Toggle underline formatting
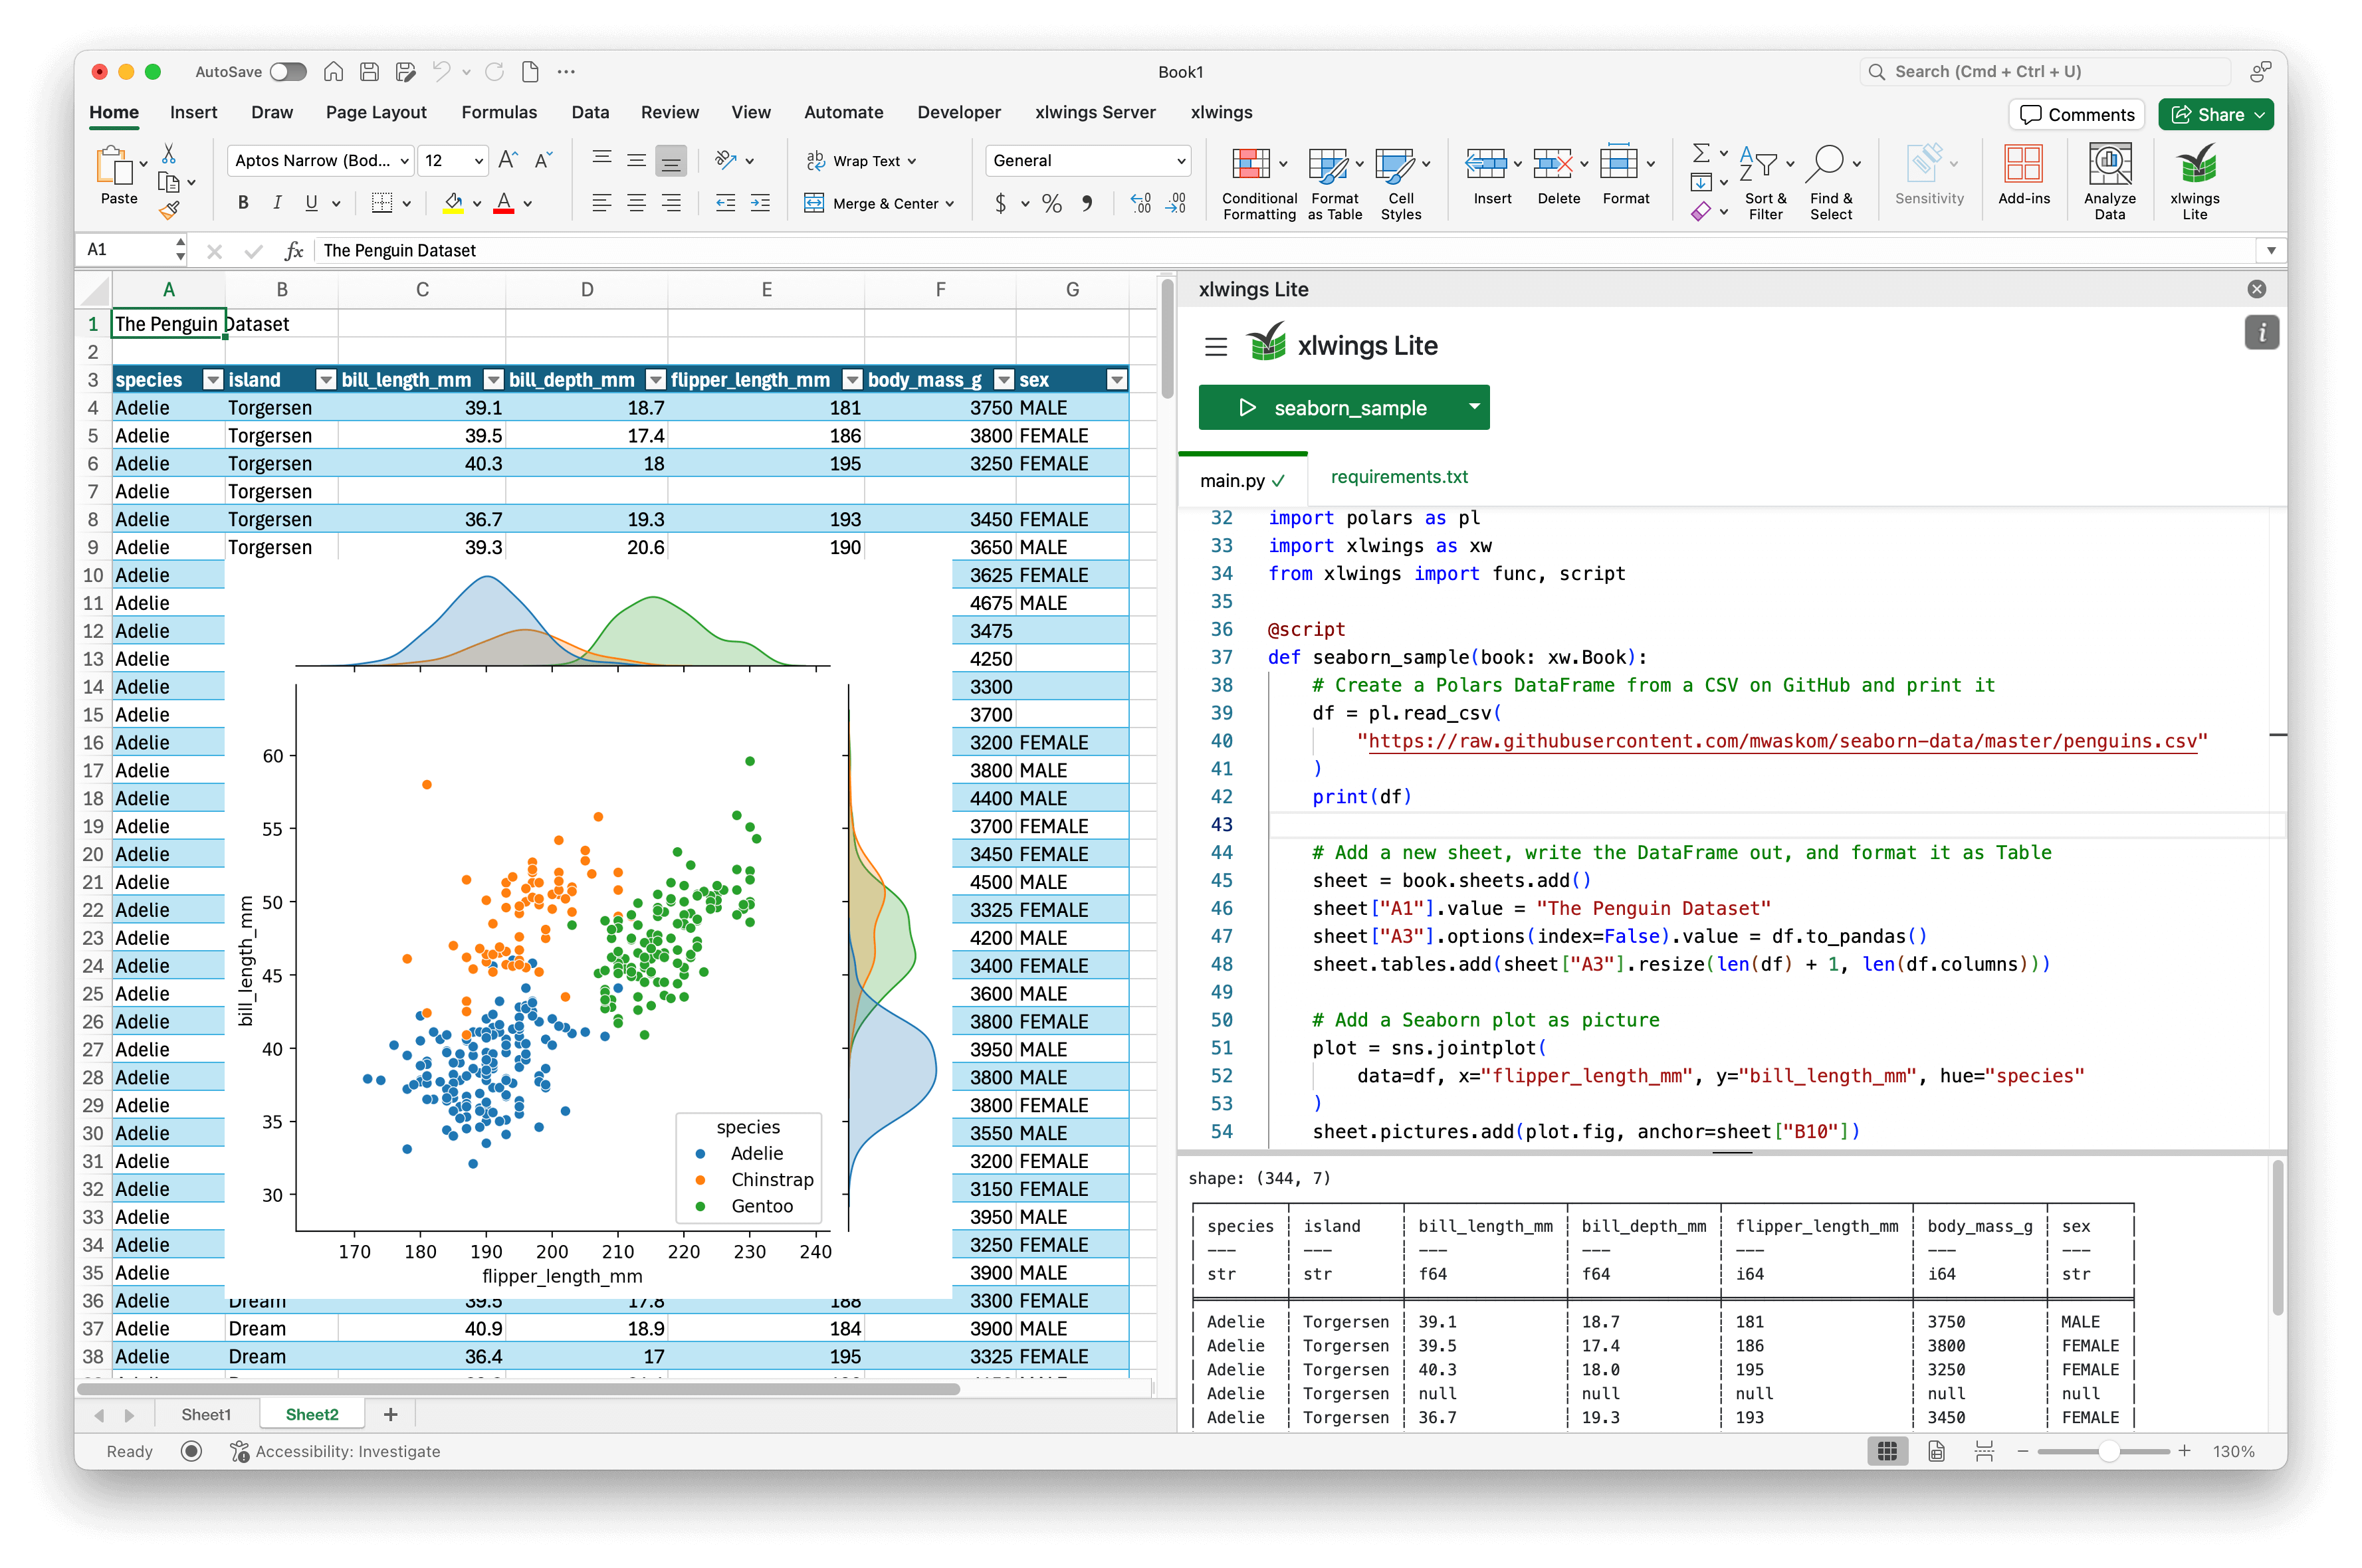 click(312, 202)
